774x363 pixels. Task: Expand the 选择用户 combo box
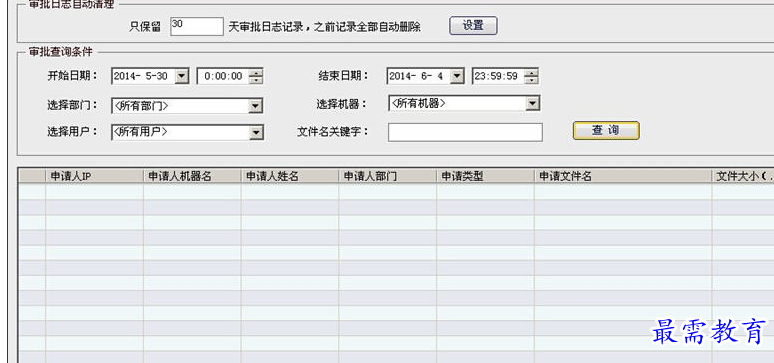pyautogui.click(x=256, y=132)
